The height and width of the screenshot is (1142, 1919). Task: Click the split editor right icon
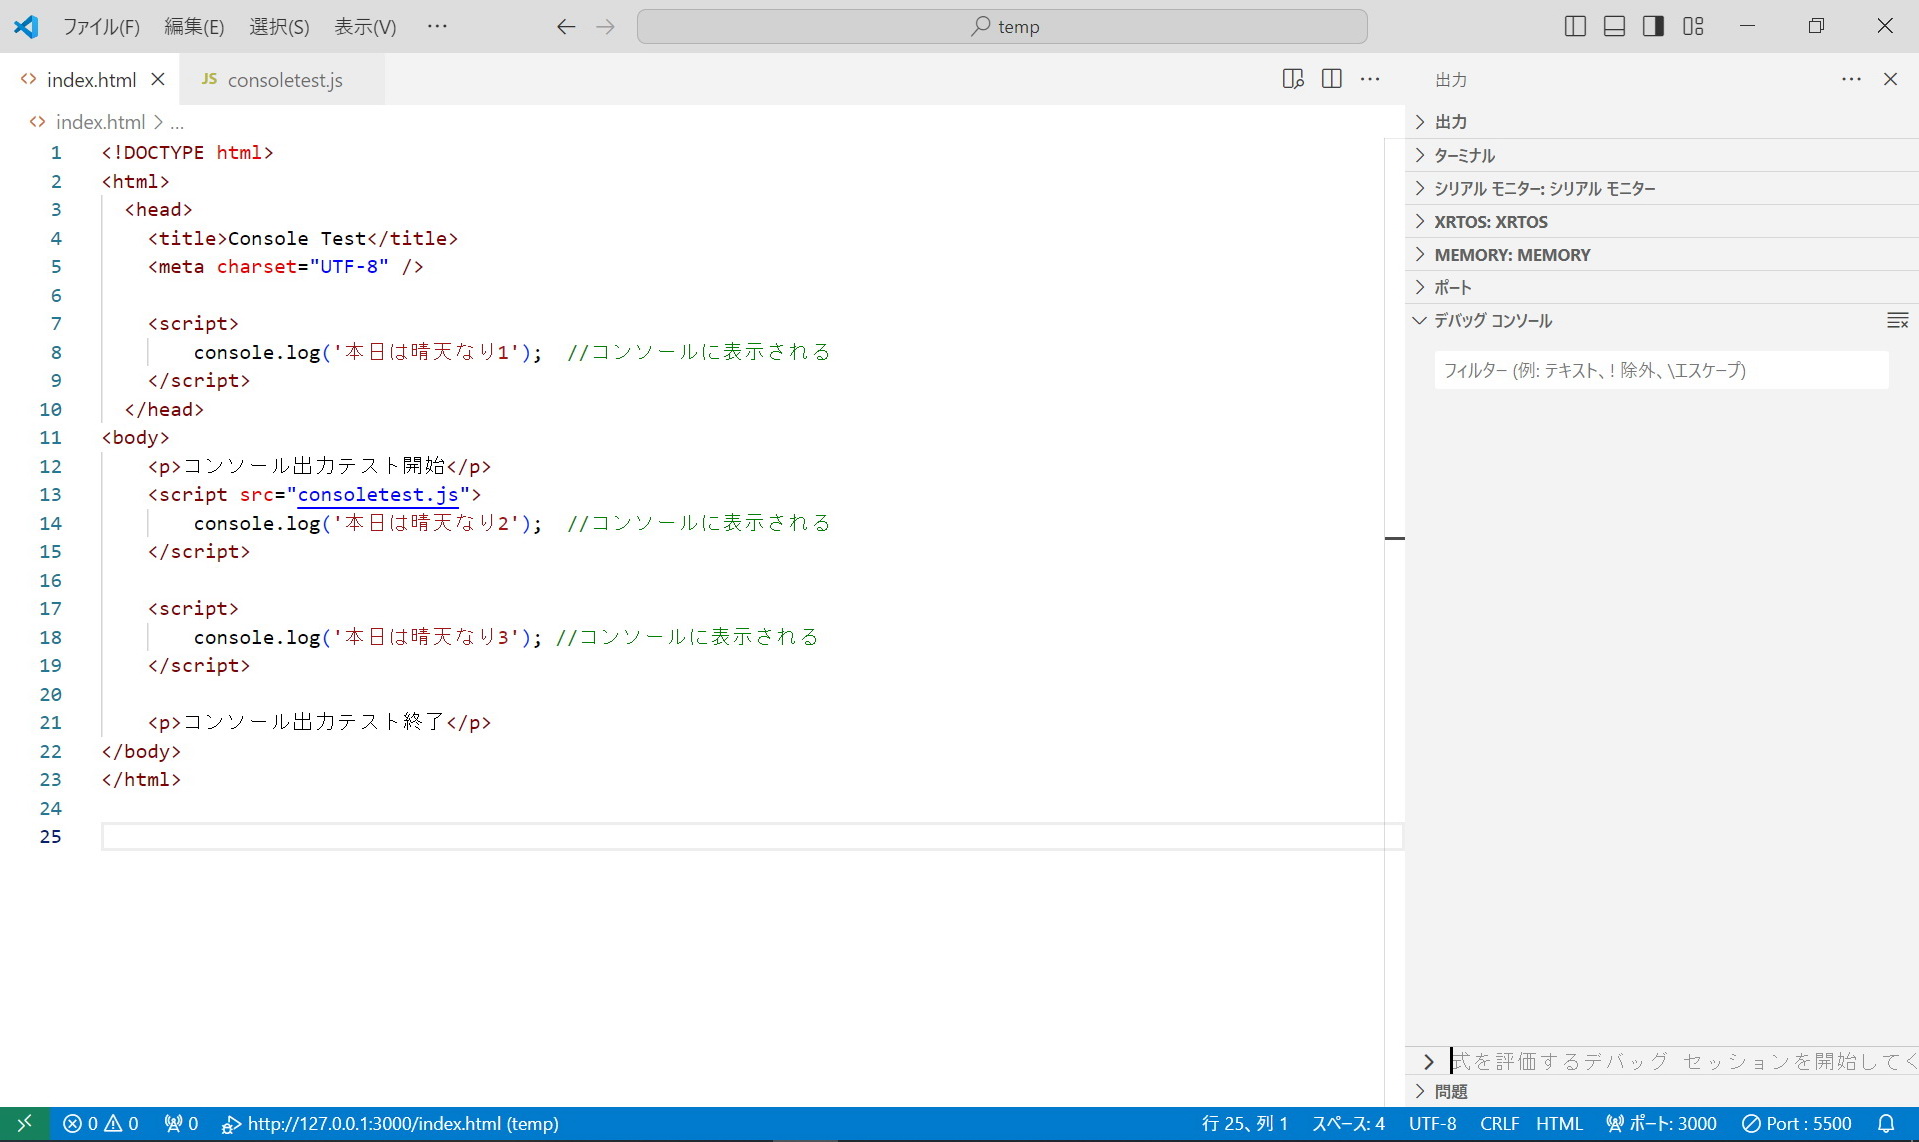(1331, 79)
